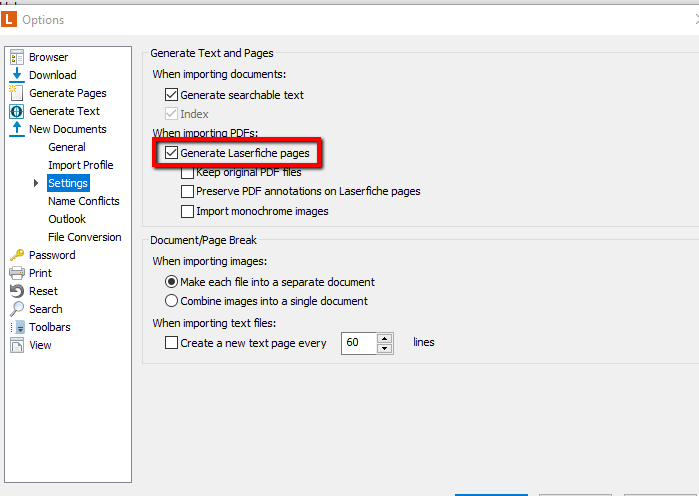699x496 pixels.
Task: Select Password in the tree
Action: click(52, 255)
